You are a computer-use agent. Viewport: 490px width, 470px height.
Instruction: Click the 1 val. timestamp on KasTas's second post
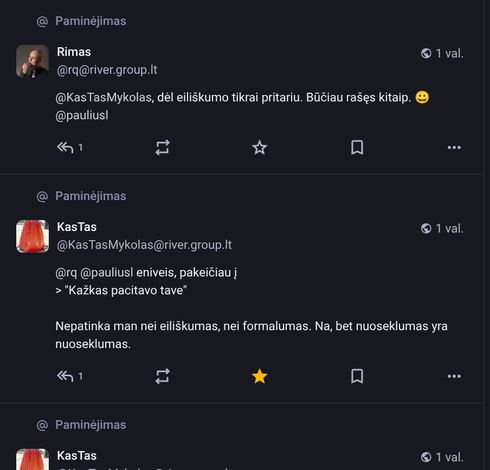449,457
